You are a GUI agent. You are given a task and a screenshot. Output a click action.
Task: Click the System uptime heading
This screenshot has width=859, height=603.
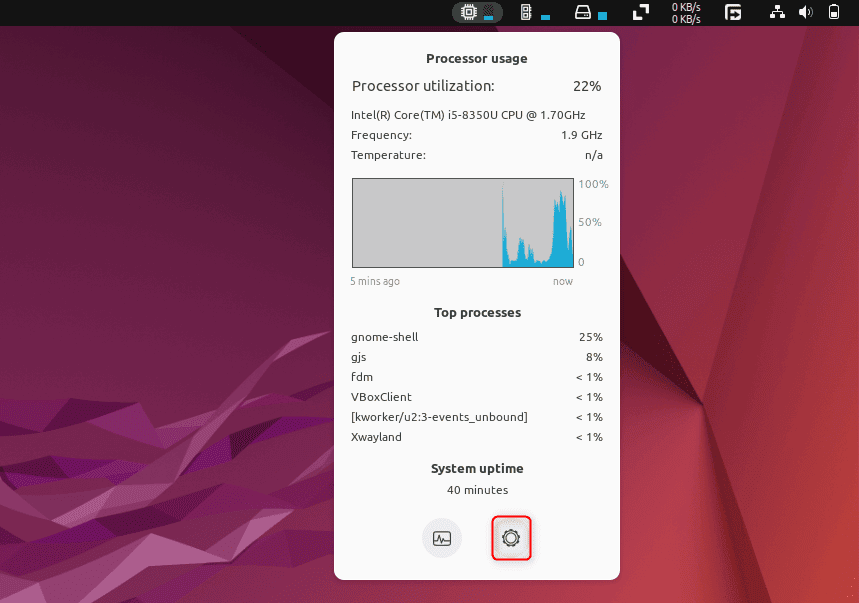477,468
